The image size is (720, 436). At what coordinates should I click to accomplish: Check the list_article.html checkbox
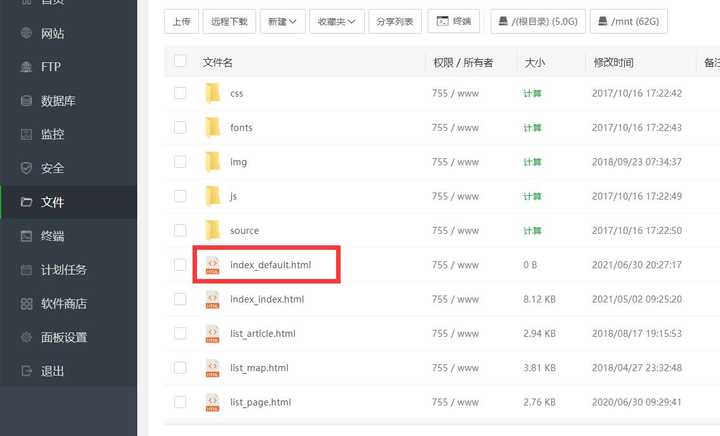coord(180,333)
